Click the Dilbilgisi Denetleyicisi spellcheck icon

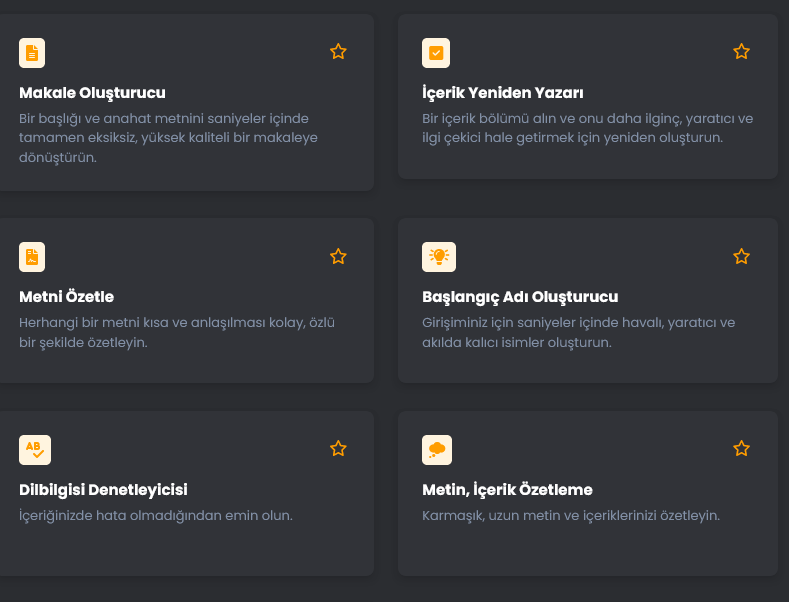(x=35, y=450)
